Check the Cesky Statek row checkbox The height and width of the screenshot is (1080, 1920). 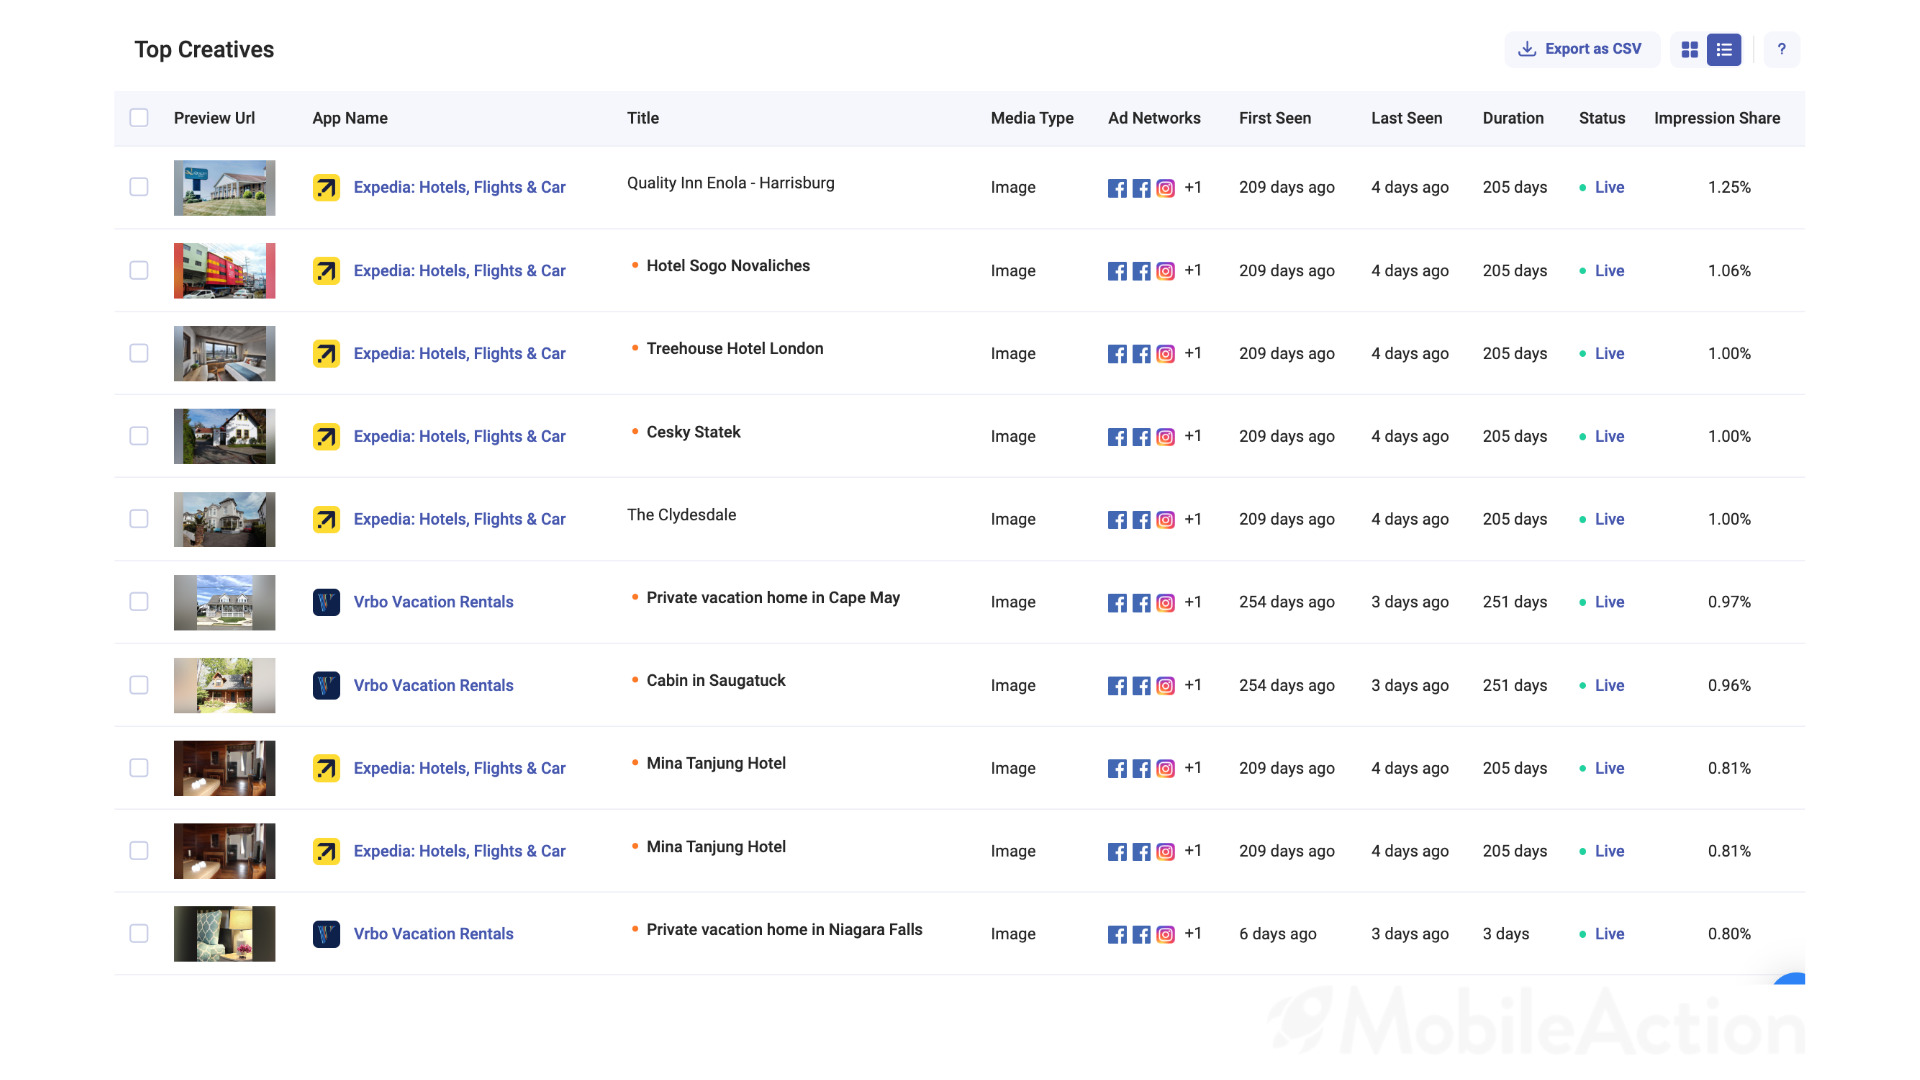tap(139, 436)
